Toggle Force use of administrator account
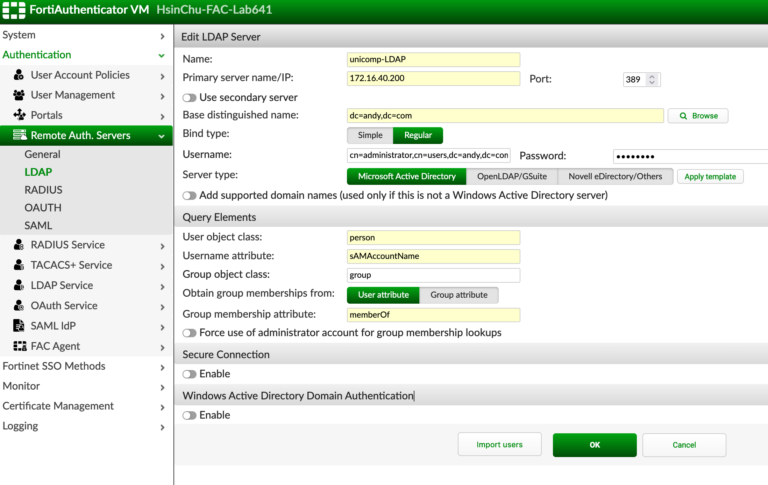The image size is (768, 485). (189, 333)
